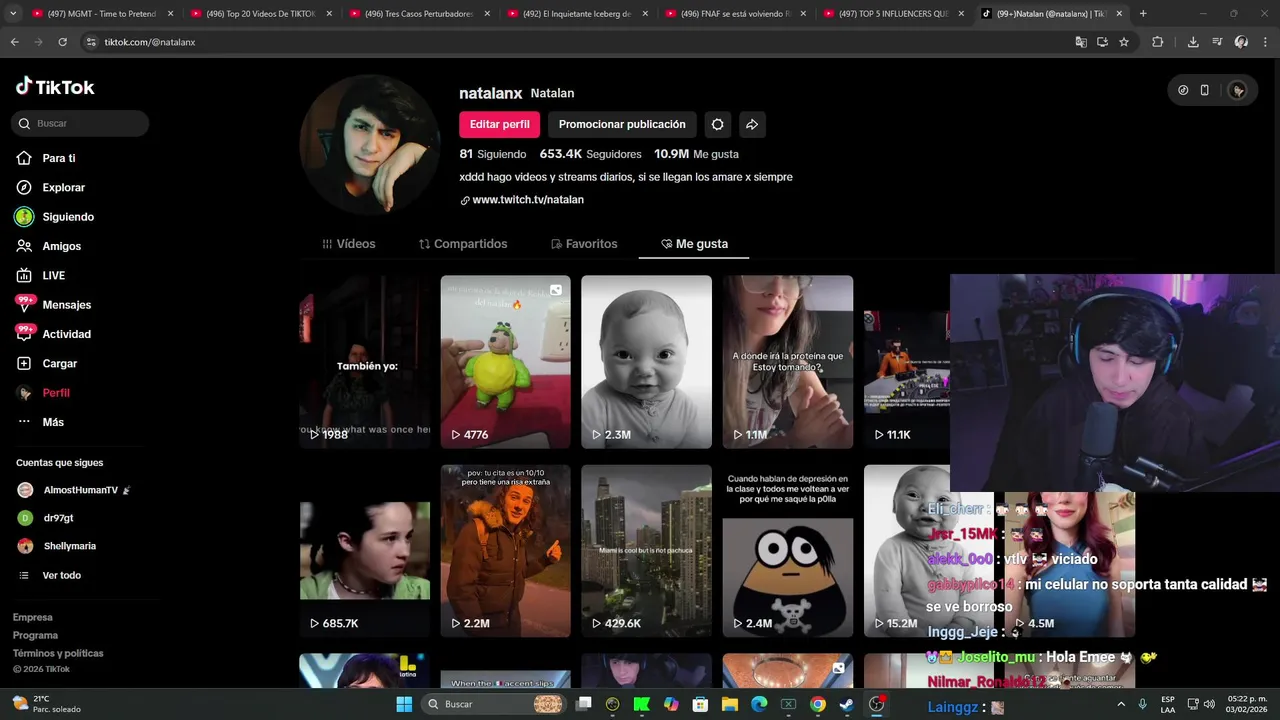Open the TikTok logo home link
The image size is (1280, 720).
[55, 87]
